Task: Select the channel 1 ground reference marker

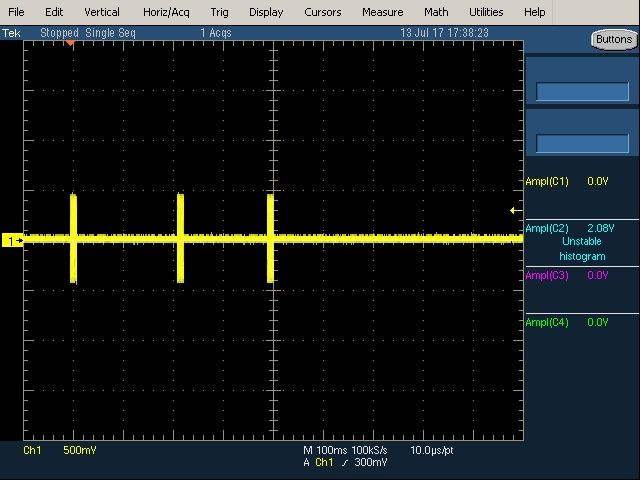Action: [13, 241]
